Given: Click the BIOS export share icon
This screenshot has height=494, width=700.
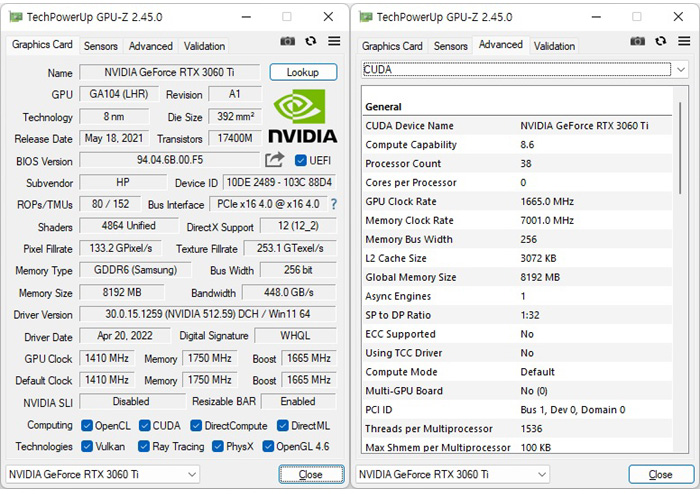Looking at the screenshot, I should click(275, 160).
